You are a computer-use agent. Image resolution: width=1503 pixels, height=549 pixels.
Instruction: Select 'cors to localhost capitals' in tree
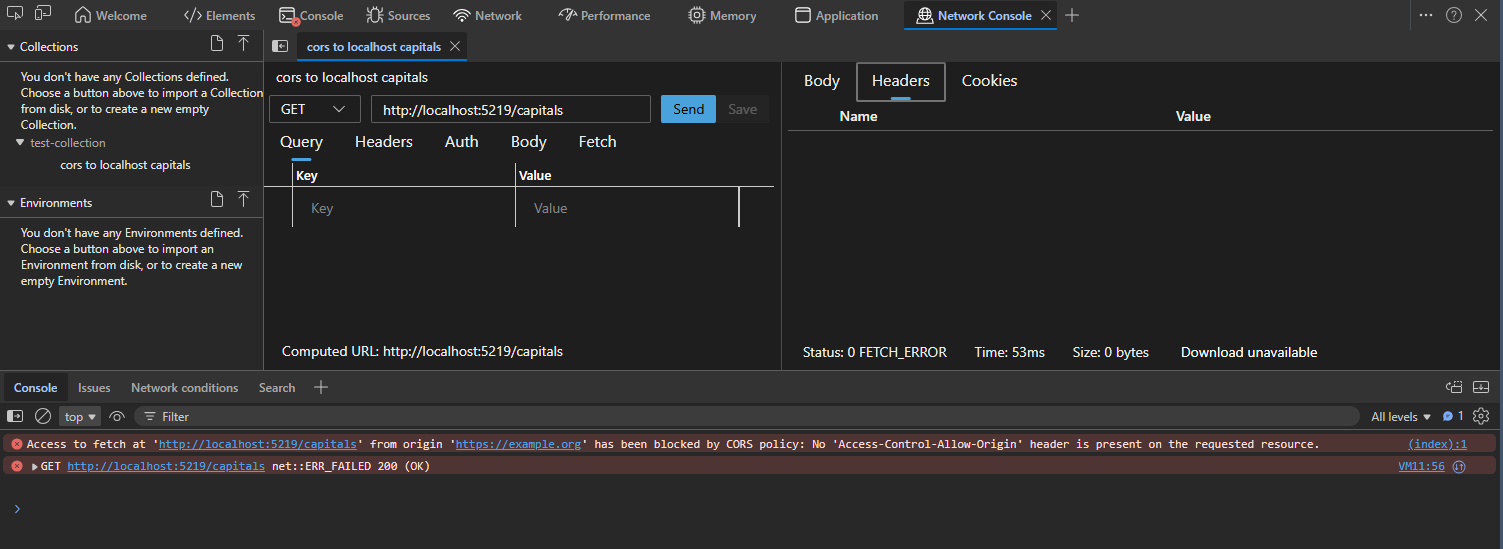point(125,165)
